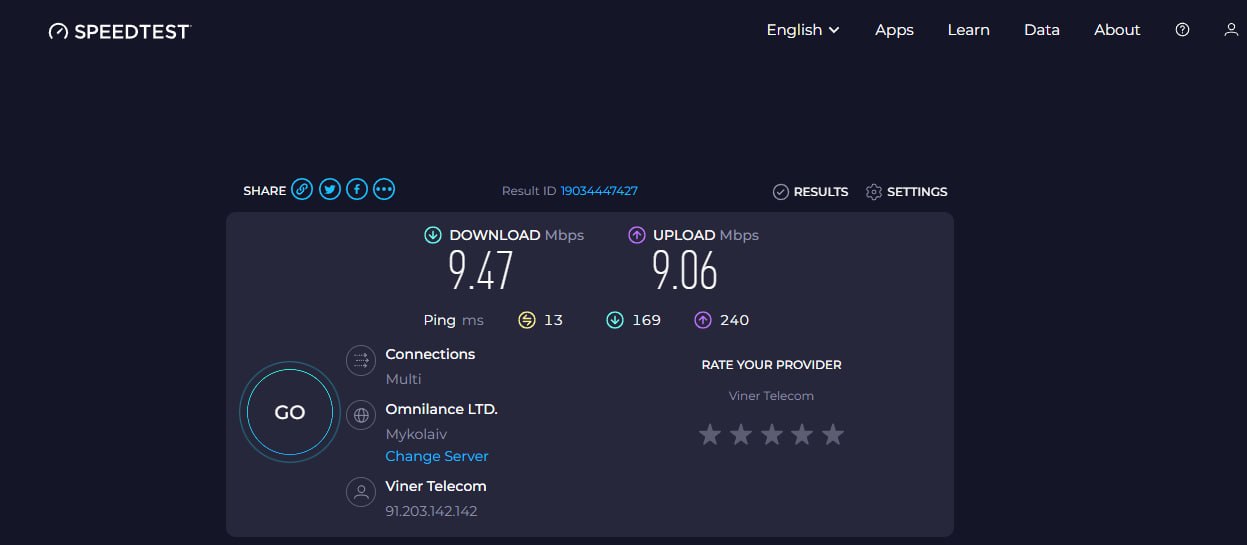
Task: Click the Multi connections value
Action: point(404,379)
